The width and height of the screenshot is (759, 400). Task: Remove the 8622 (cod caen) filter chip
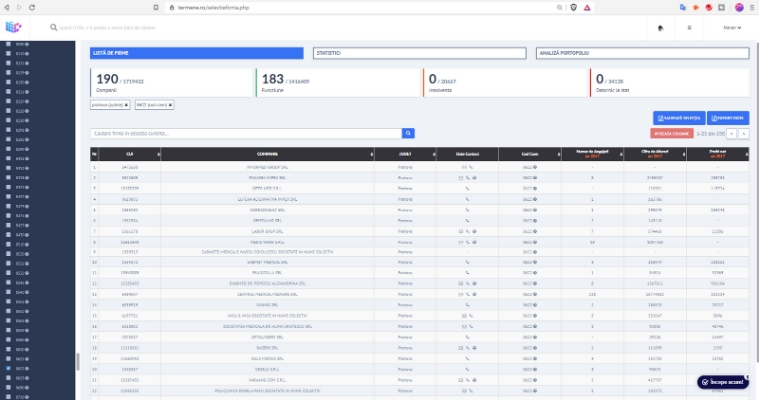pyautogui.click(x=170, y=105)
